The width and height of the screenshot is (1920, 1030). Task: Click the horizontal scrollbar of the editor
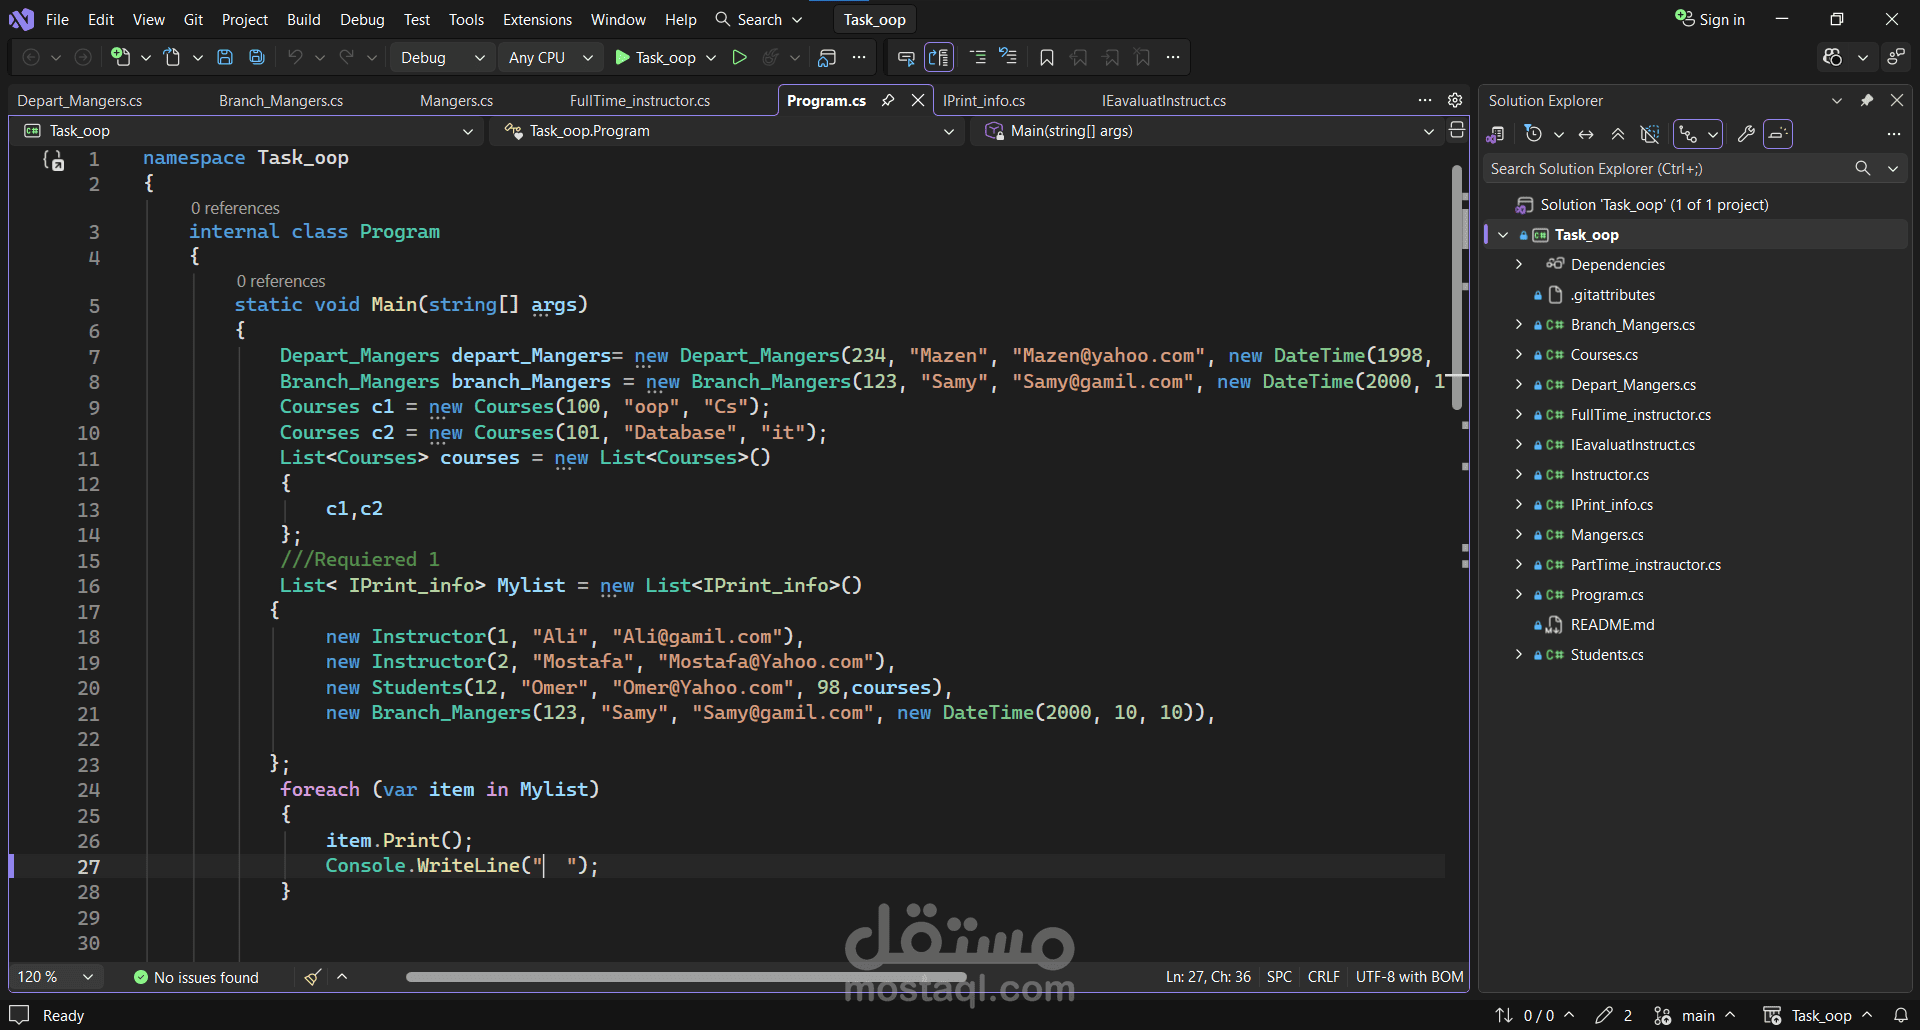pyautogui.click(x=686, y=977)
